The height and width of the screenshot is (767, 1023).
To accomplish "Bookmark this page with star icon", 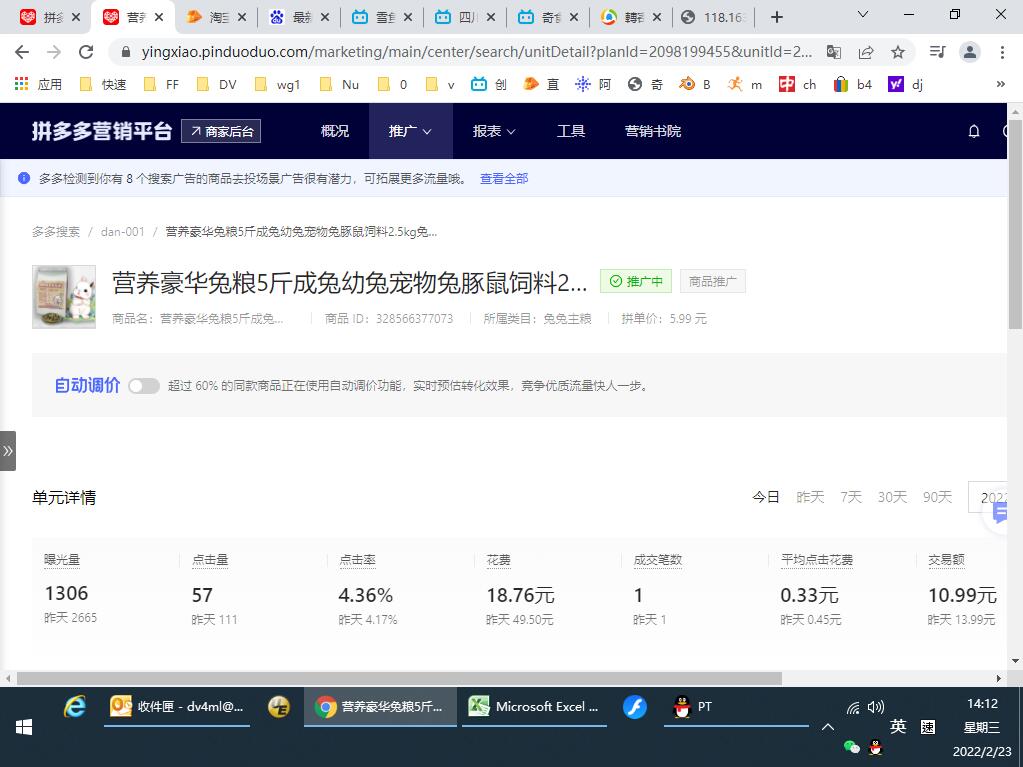I will coord(898,52).
